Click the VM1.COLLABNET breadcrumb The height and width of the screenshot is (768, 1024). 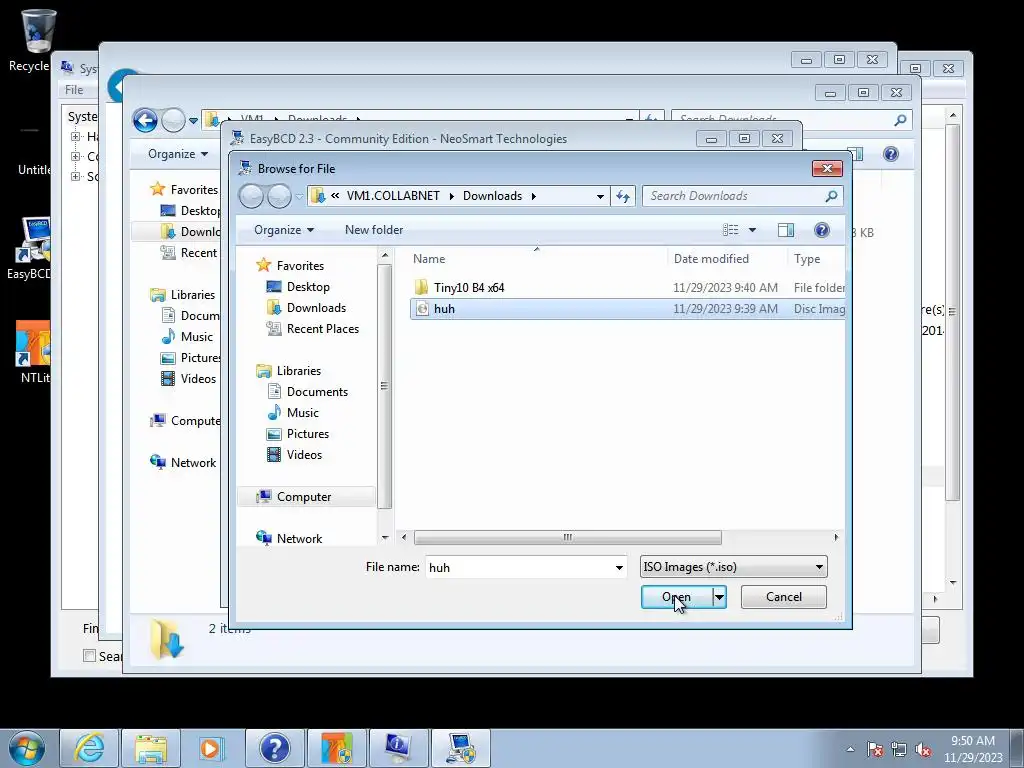[x=393, y=196]
